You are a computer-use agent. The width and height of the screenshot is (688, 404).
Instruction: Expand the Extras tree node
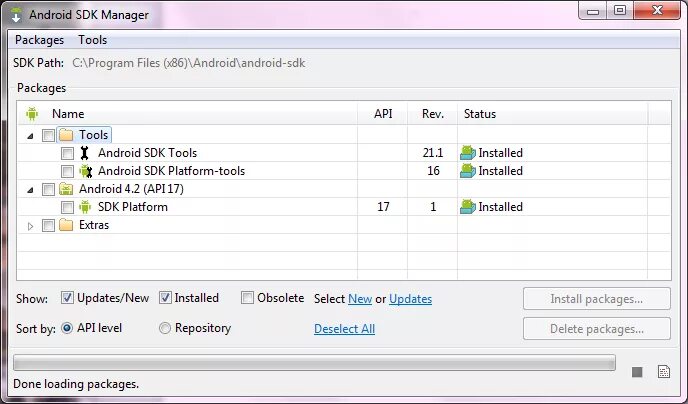coord(30,226)
